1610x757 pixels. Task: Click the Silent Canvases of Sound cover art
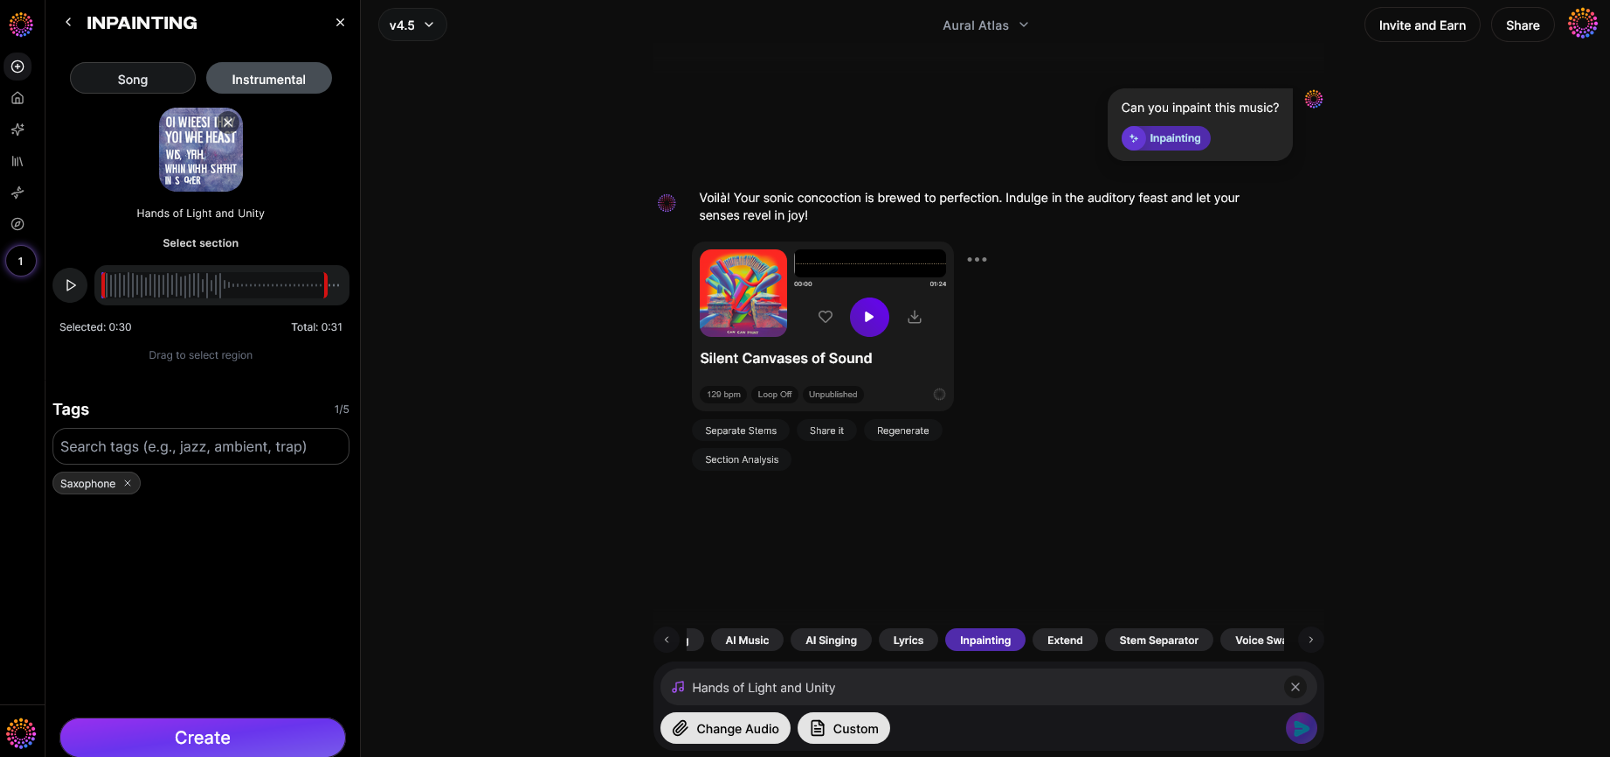click(x=743, y=293)
